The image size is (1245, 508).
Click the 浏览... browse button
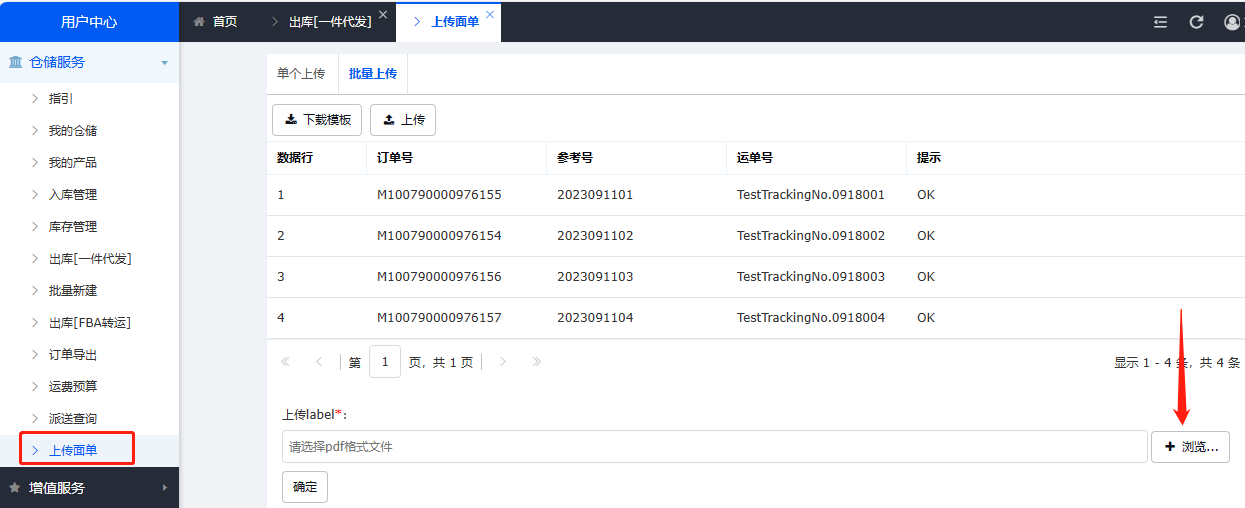(1190, 447)
